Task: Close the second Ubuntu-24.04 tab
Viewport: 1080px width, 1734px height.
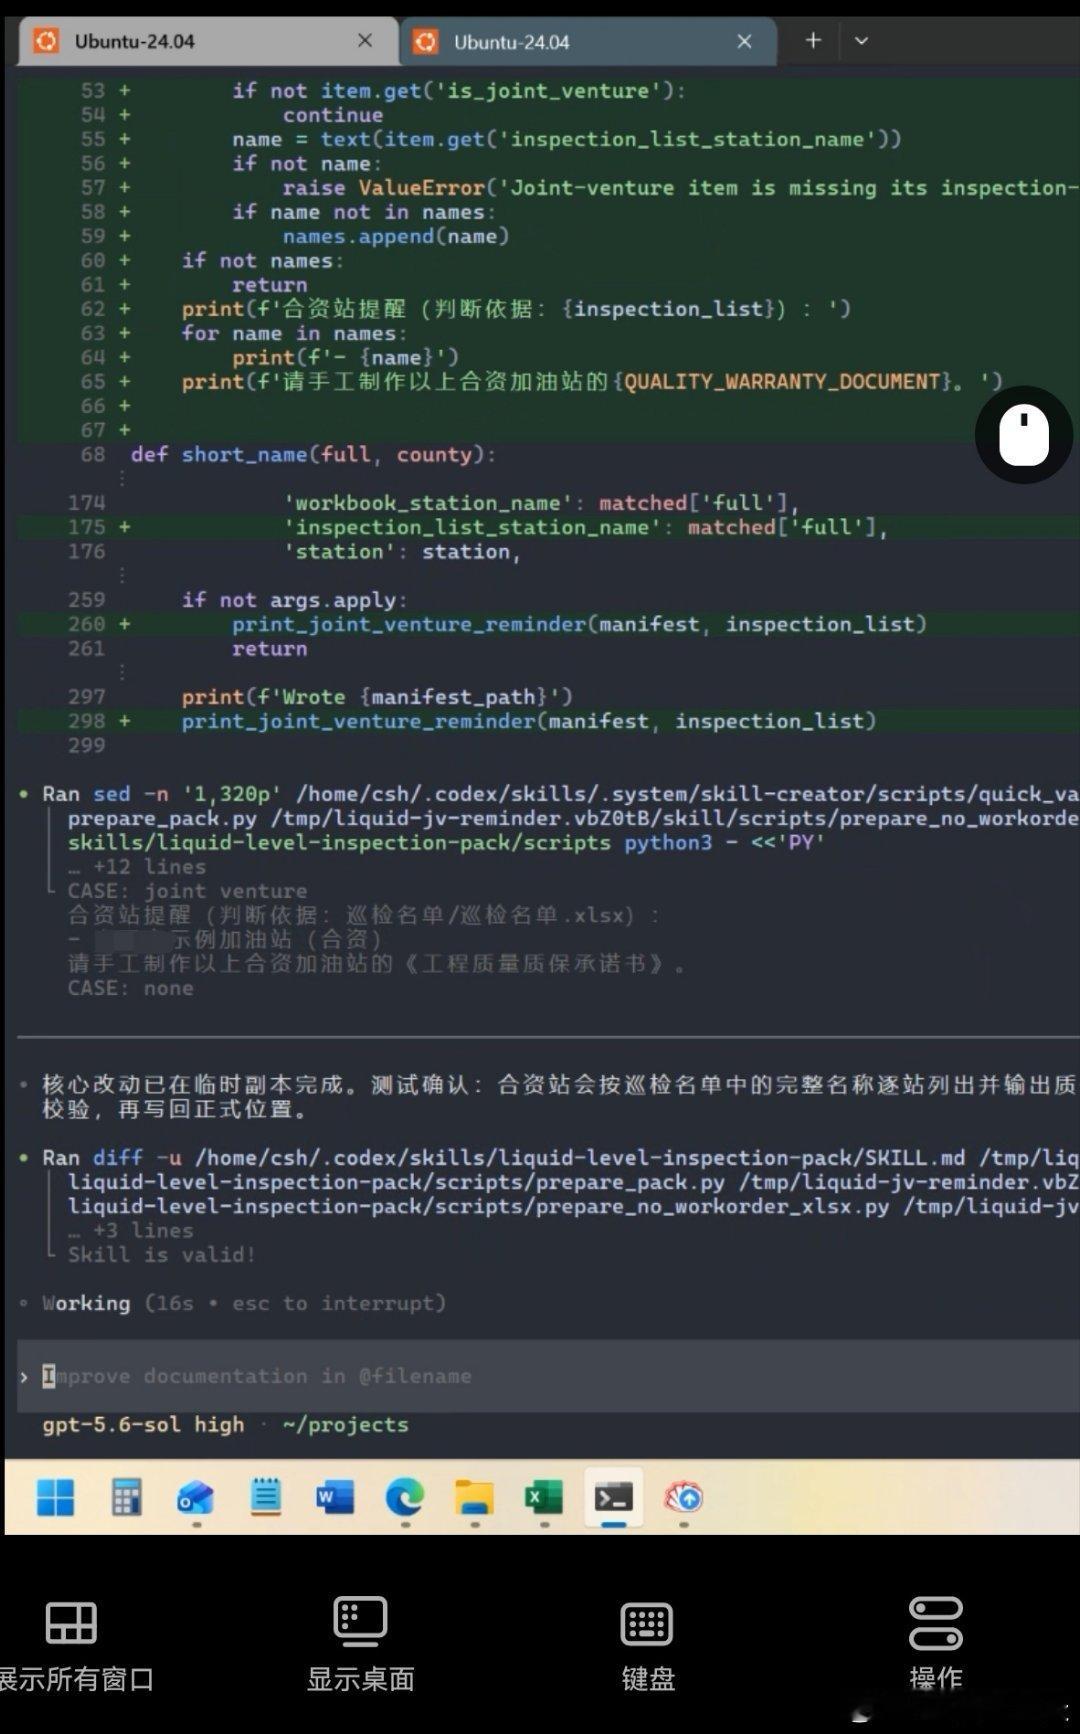Action: (744, 41)
